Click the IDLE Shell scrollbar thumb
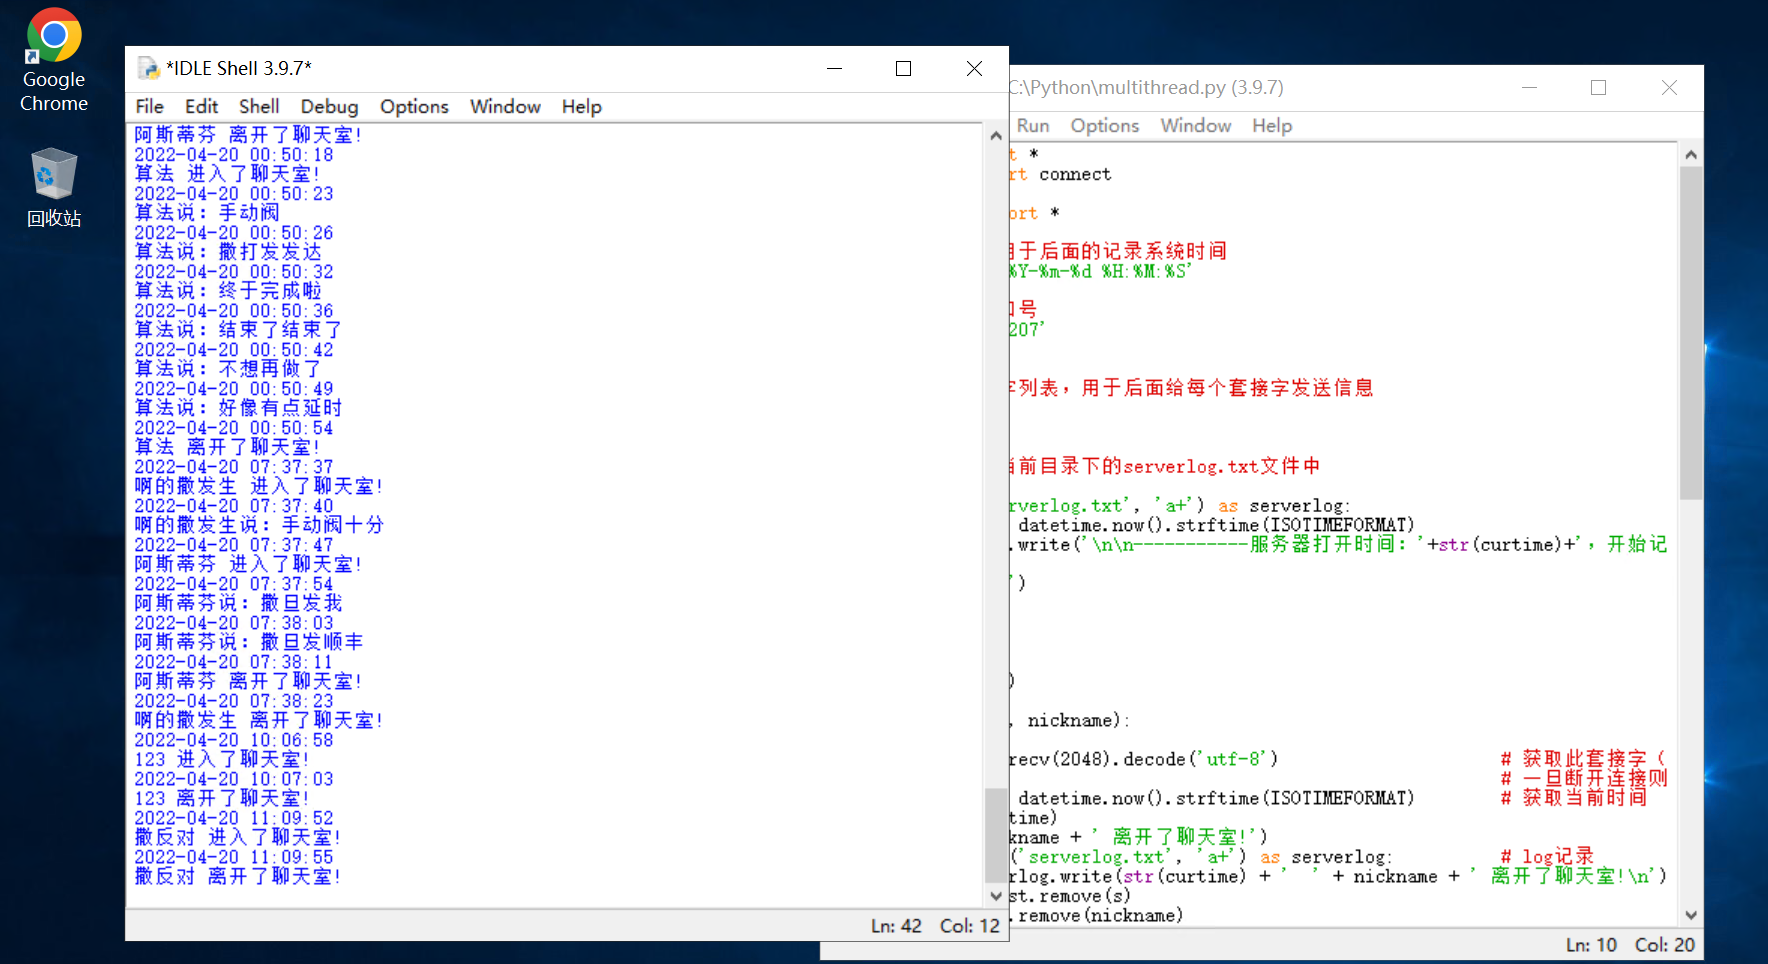Viewport: 1768px width, 964px height. pos(995,835)
